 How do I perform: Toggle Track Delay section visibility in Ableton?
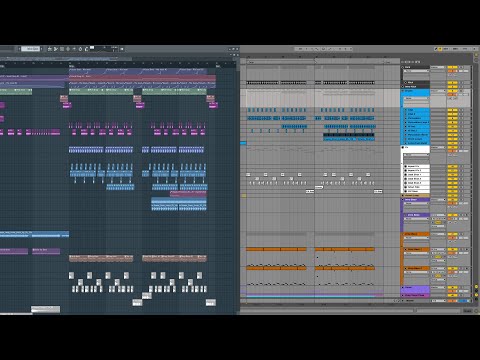[x=476, y=299]
